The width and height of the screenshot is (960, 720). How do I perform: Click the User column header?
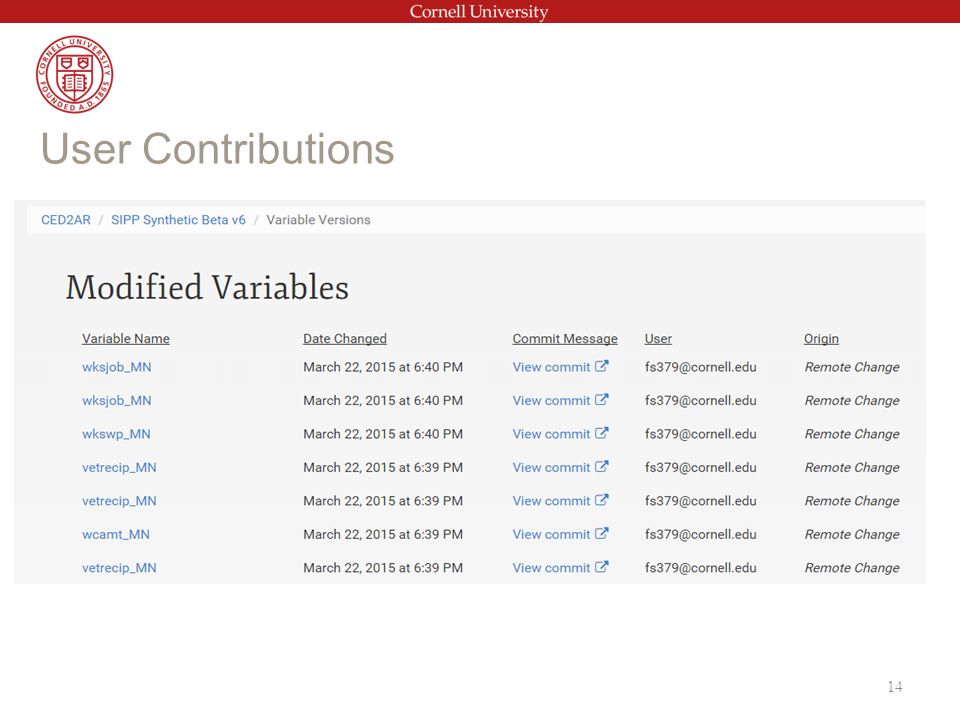(658, 339)
